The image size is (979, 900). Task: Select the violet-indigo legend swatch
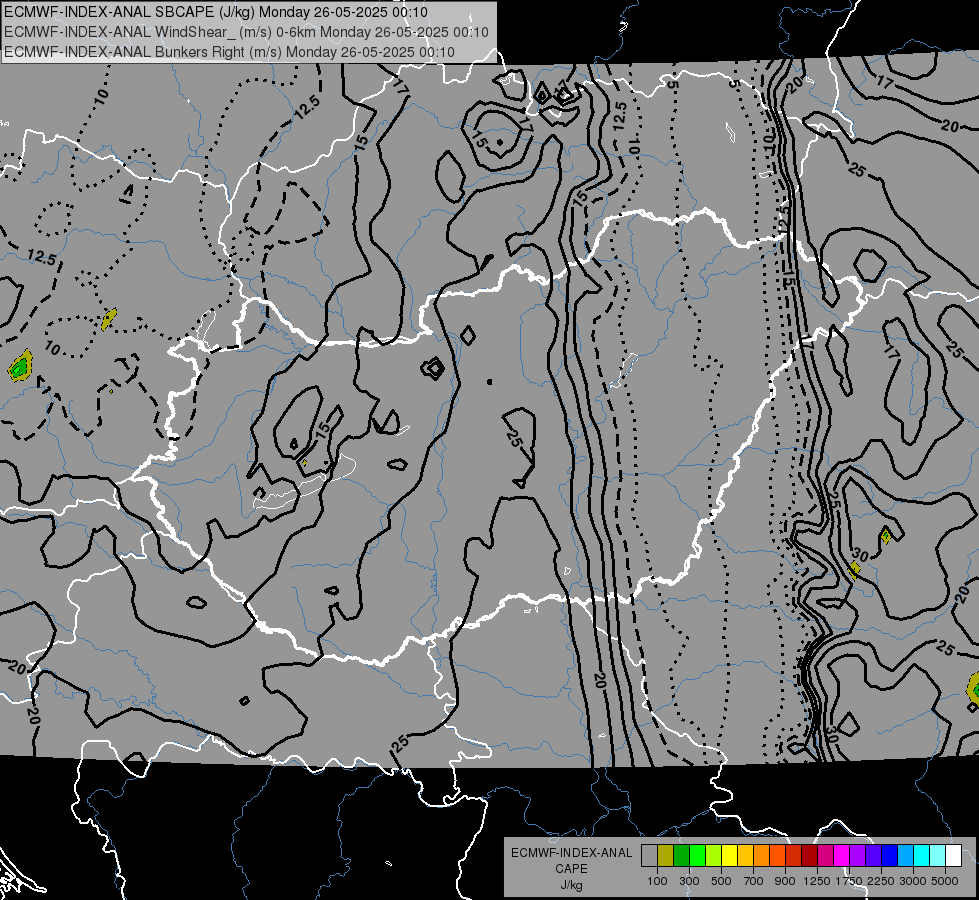coord(874,856)
